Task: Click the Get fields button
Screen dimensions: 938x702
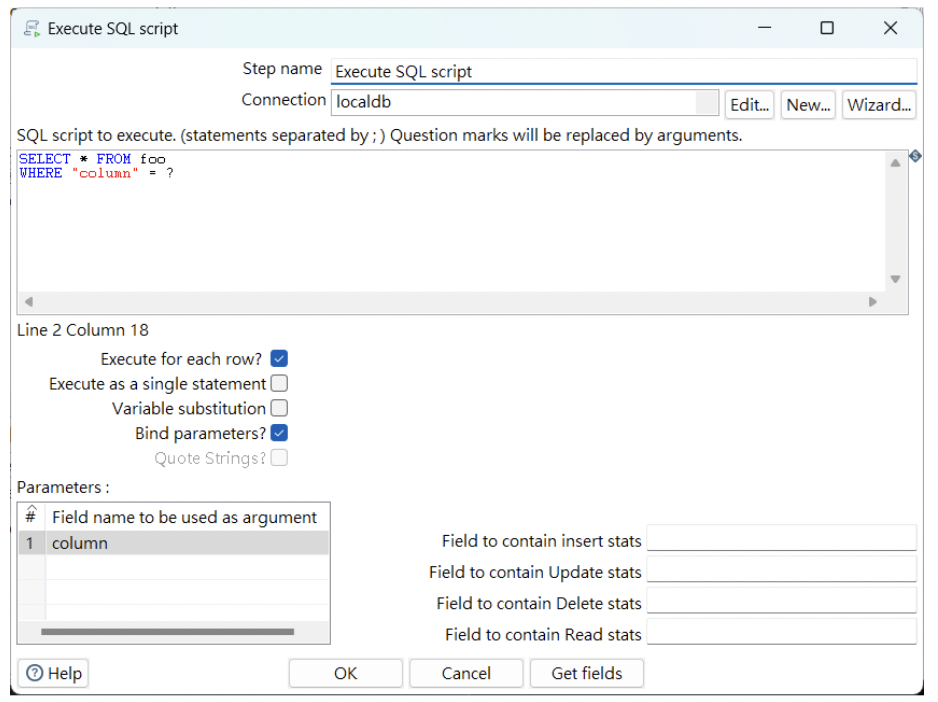Action: point(586,673)
